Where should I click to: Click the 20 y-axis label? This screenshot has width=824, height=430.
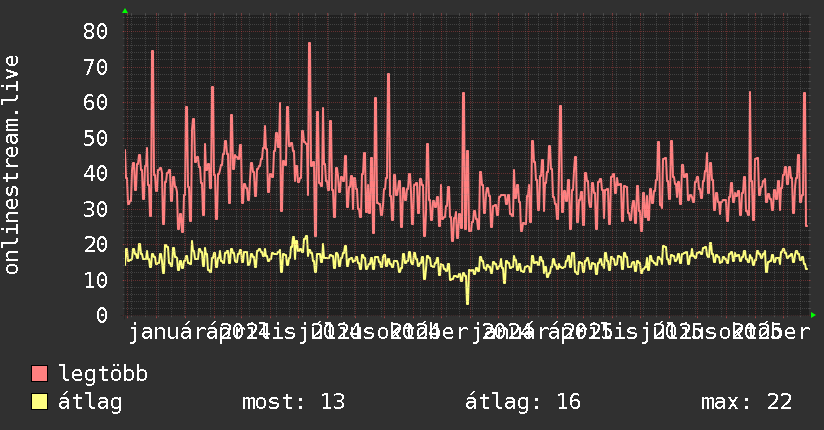point(95,244)
